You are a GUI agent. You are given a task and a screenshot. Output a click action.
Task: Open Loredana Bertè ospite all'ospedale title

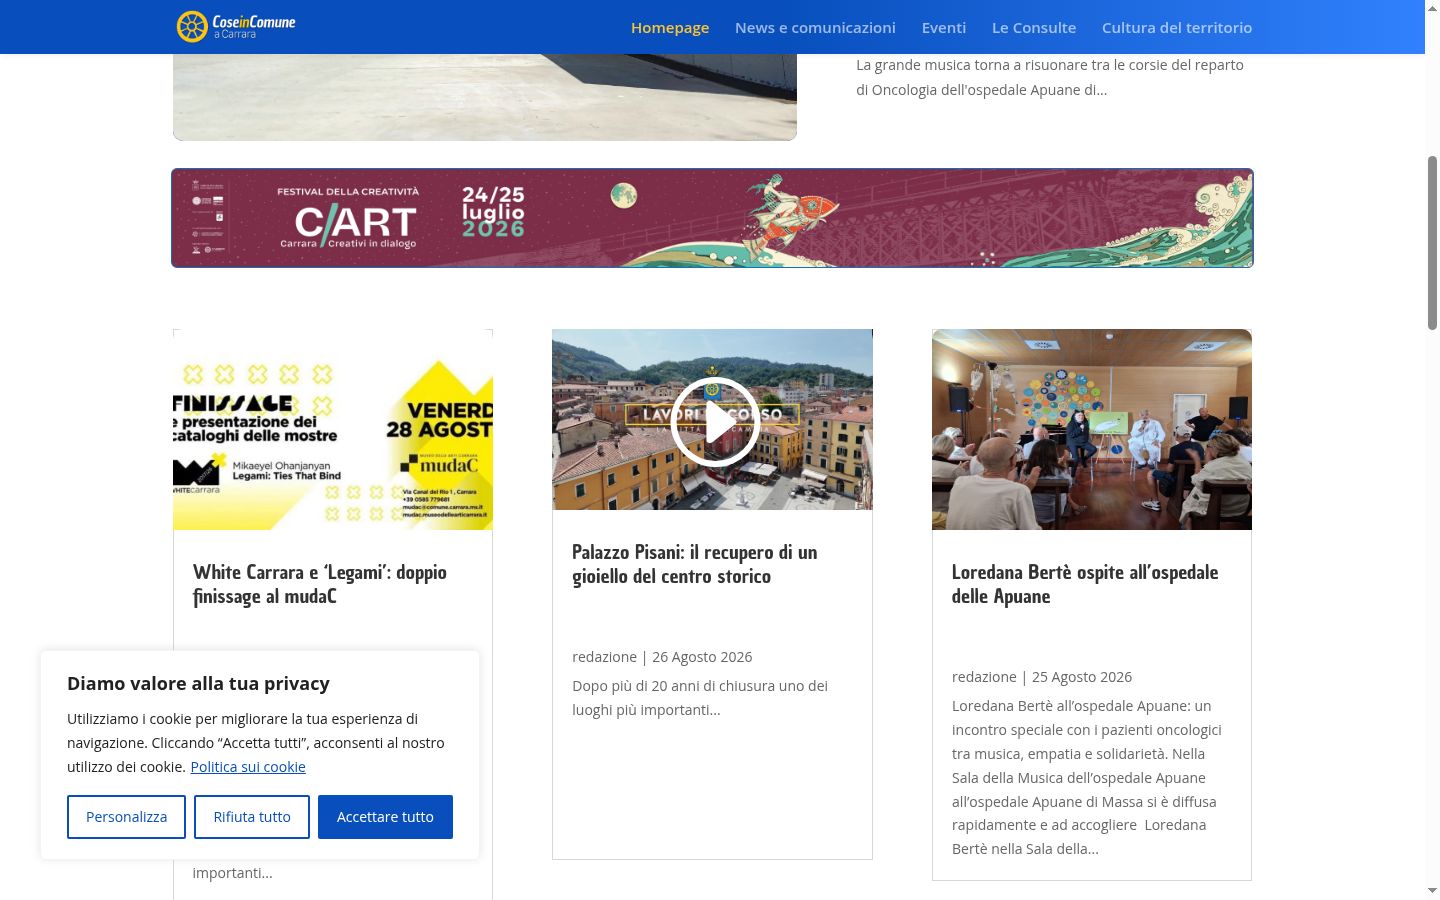point(1085,584)
